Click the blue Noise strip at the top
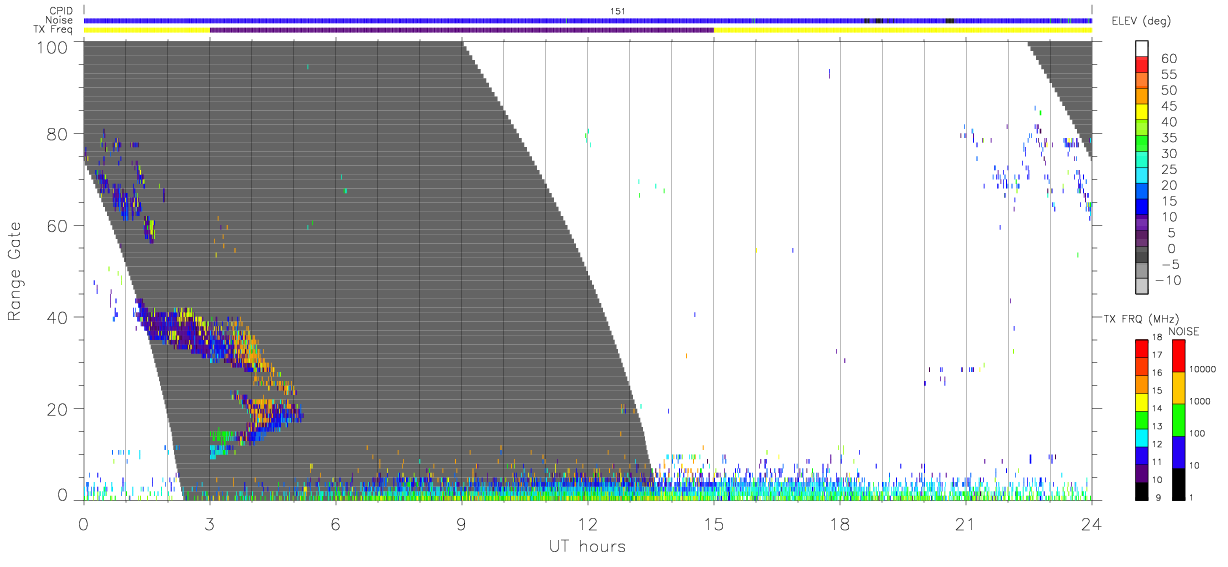The width and height of the screenshot is (1228, 567). coord(587,20)
